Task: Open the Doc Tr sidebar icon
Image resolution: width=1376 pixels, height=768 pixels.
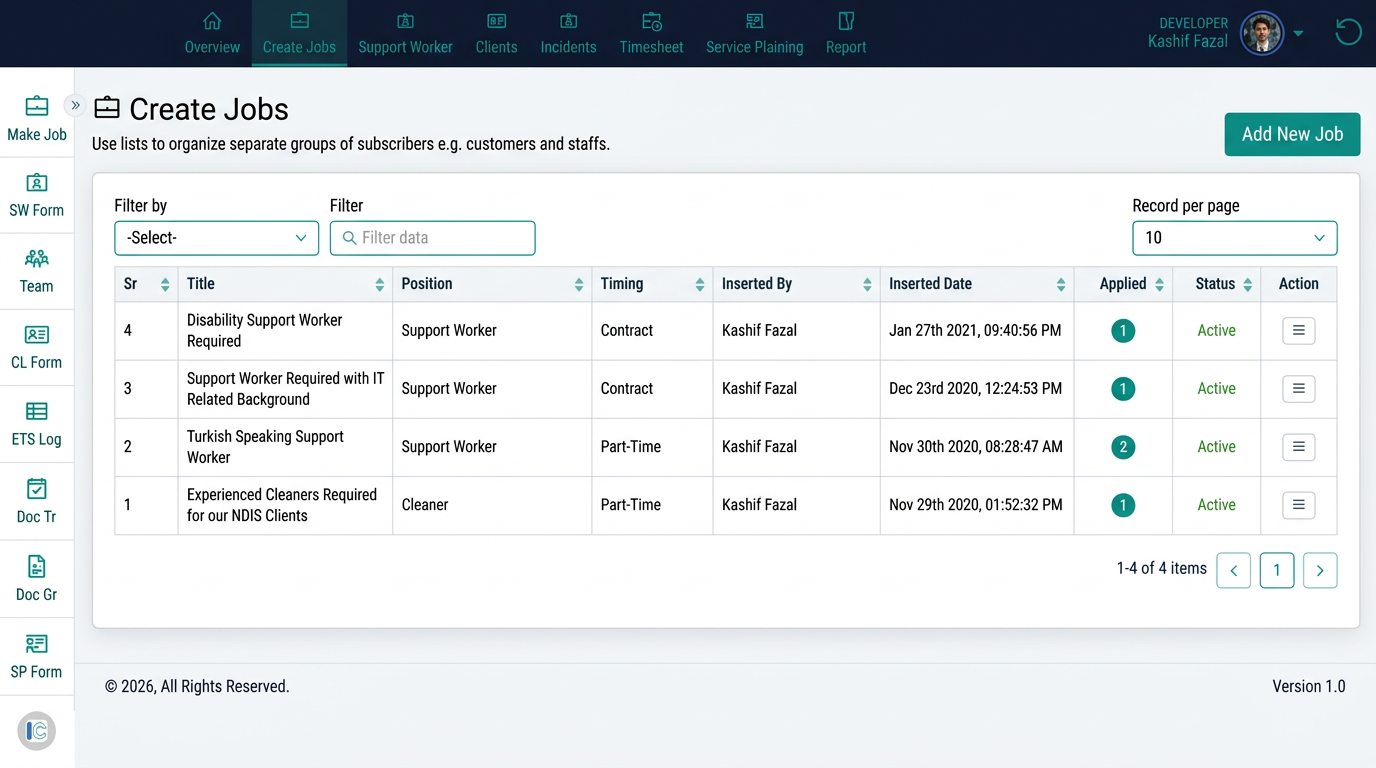Action: pos(37,501)
